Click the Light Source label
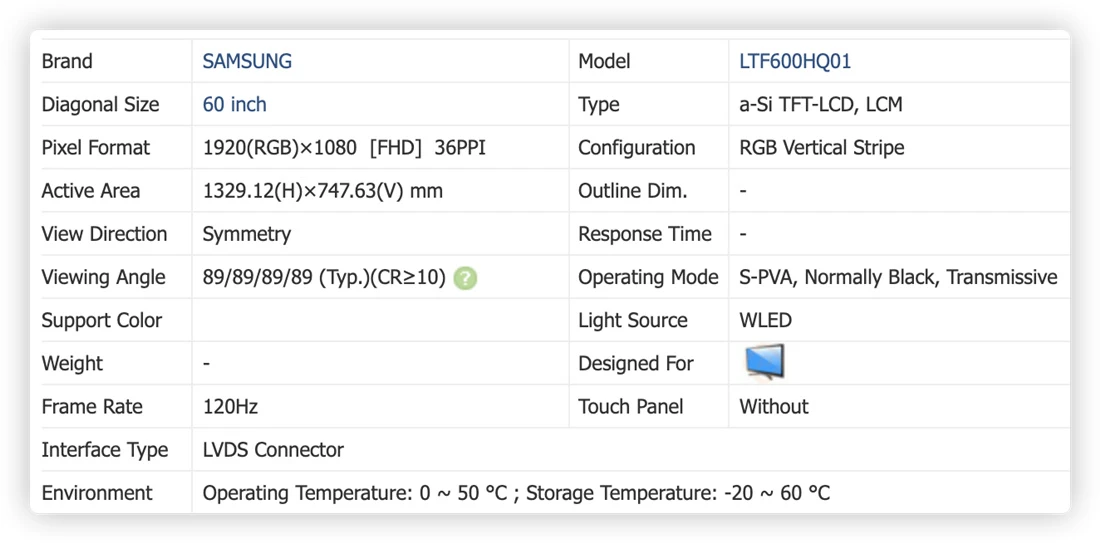This screenshot has width=1100, height=543. (632, 321)
